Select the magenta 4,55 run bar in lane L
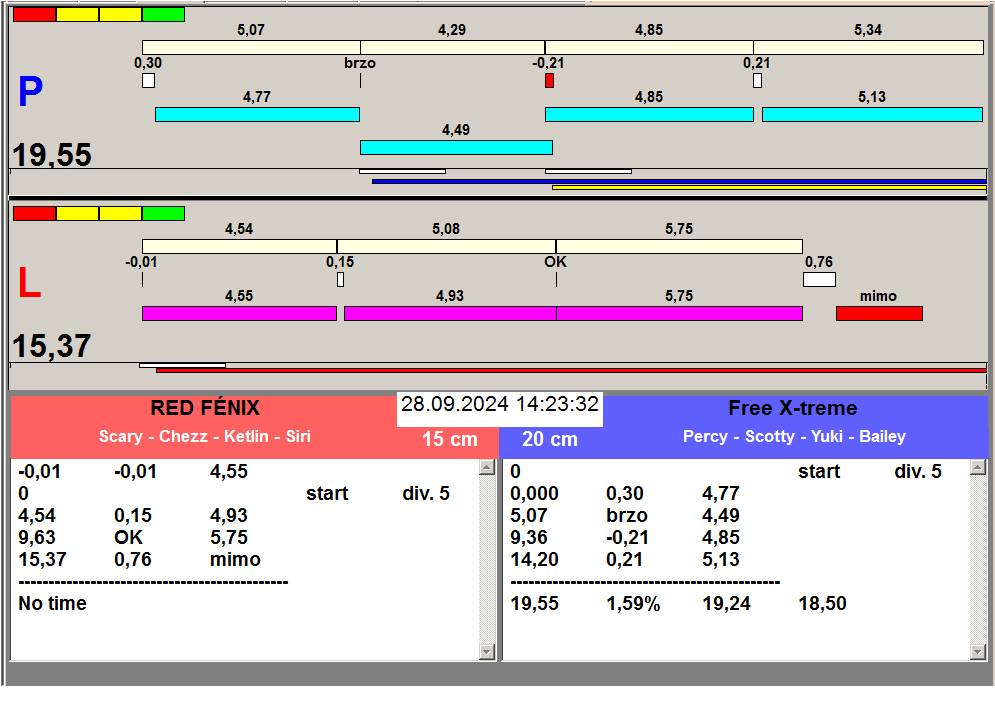Image resolution: width=995 pixels, height=716 pixels. tap(239, 314)
